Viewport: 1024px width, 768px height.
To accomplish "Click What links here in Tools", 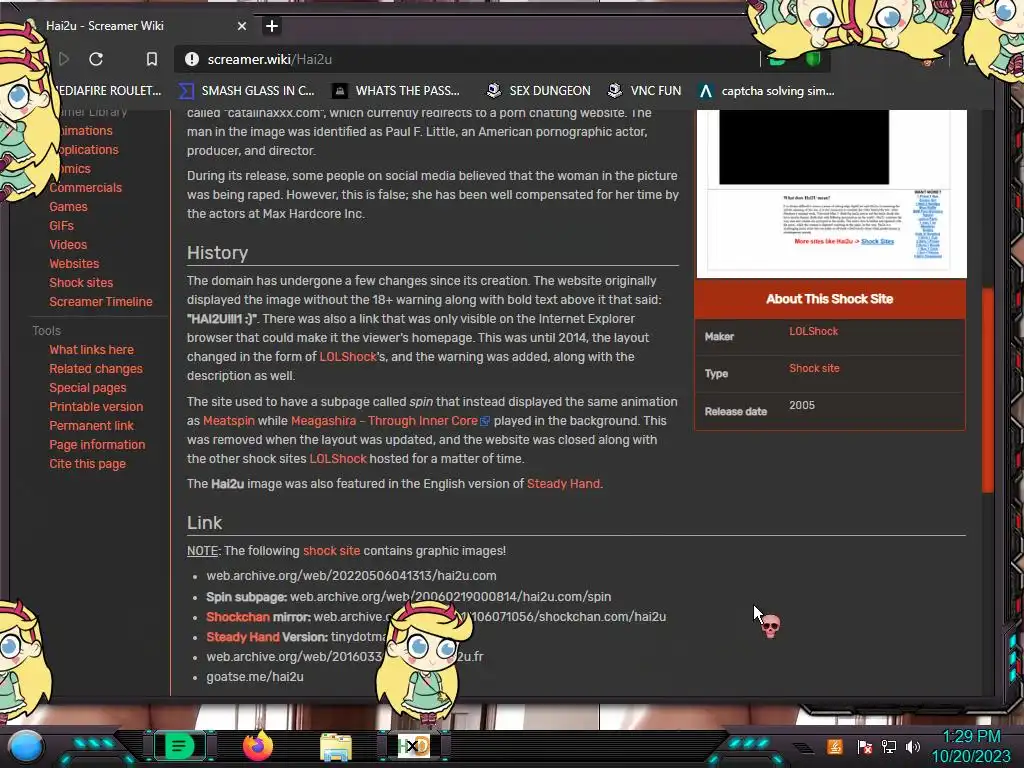I will (91, 349).
